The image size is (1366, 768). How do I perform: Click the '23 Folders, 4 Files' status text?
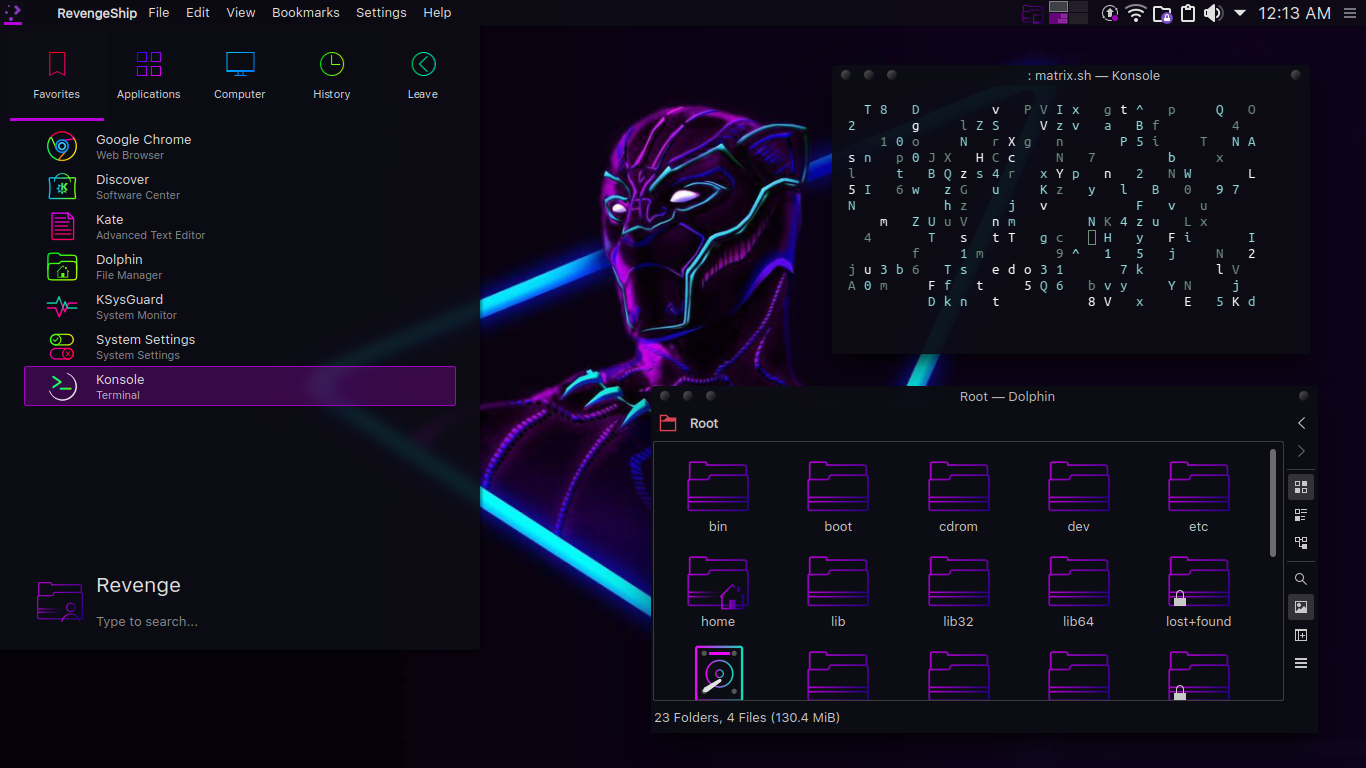point(747,718)
